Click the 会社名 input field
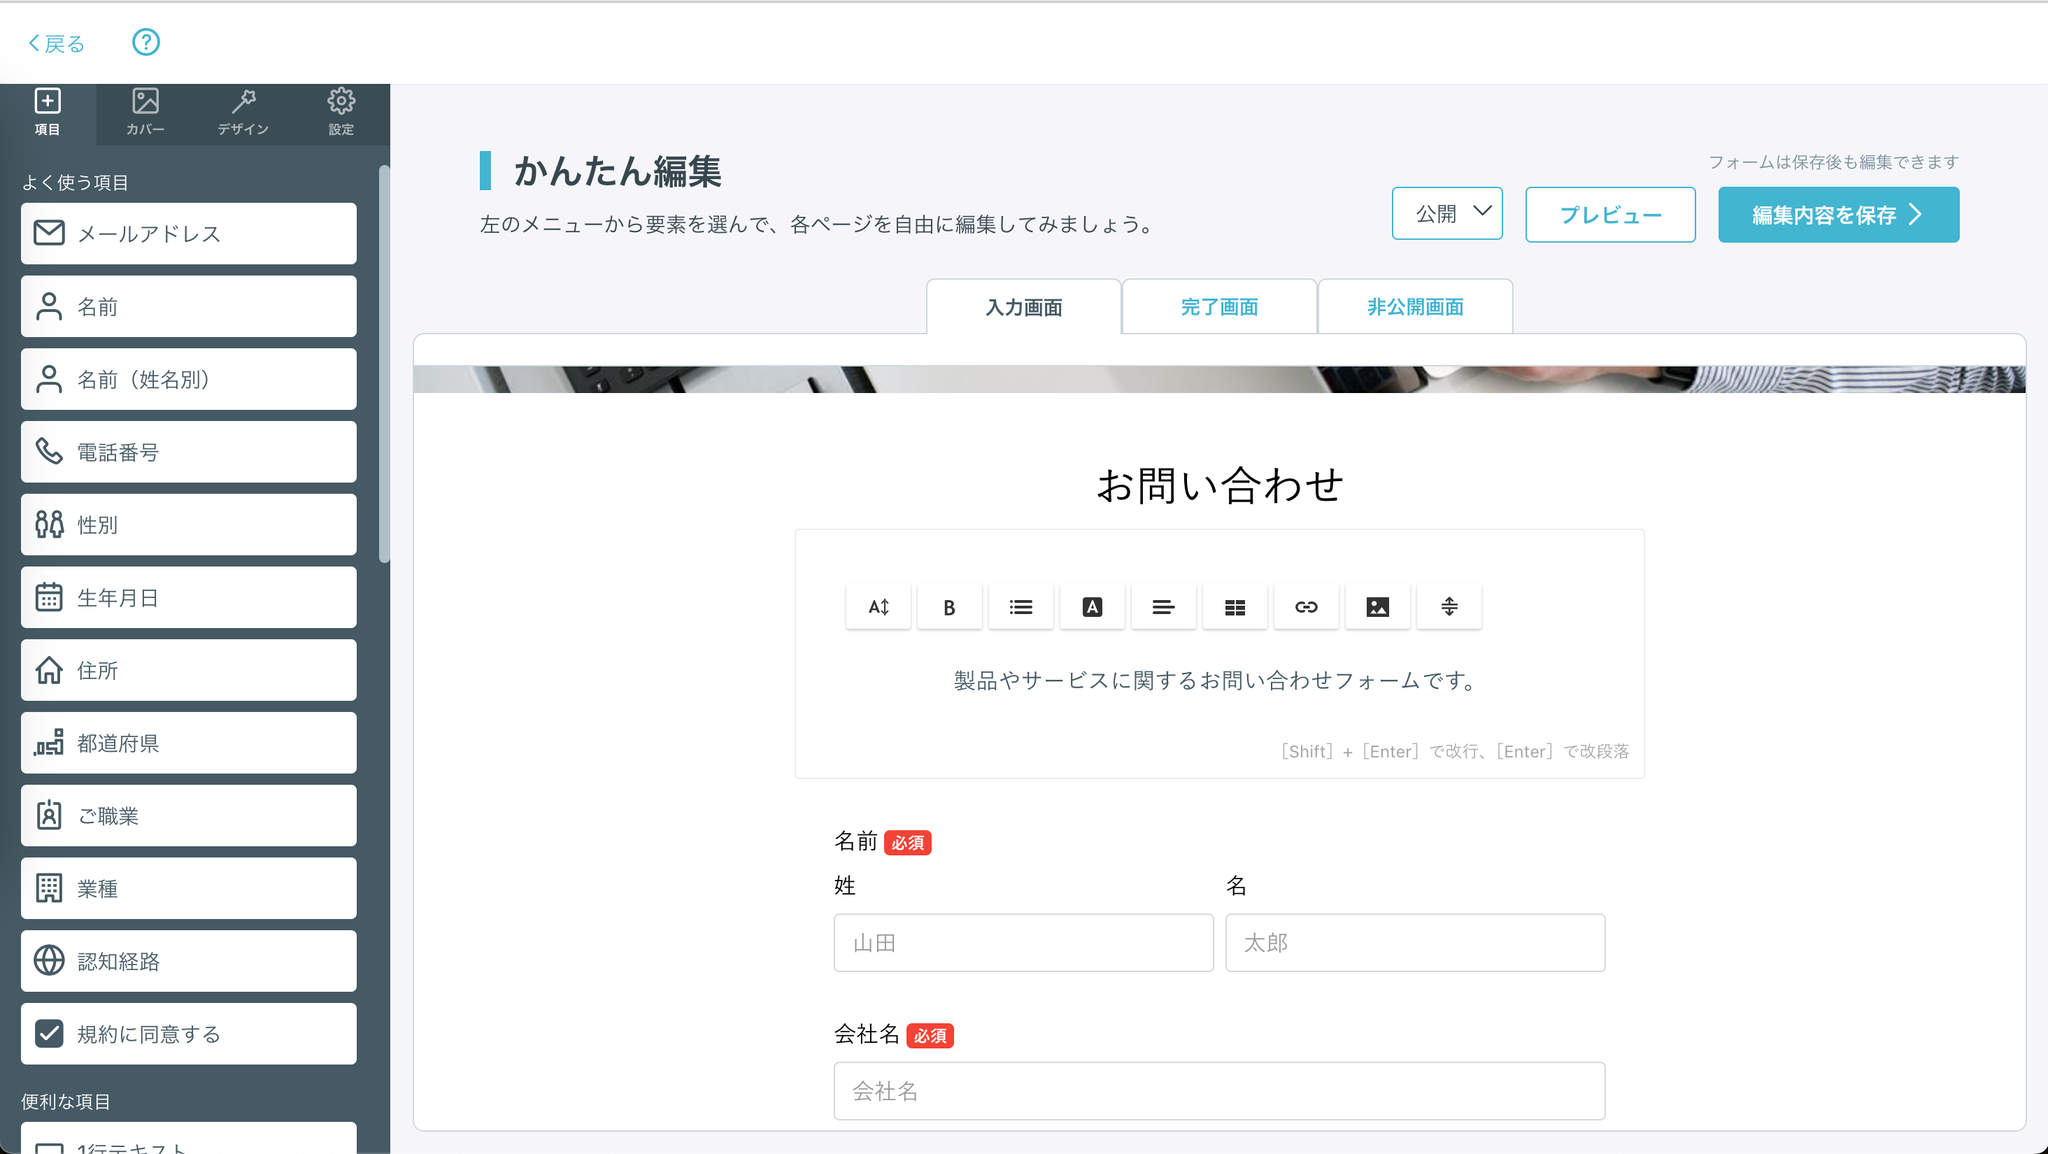 pos(1218,1091)
